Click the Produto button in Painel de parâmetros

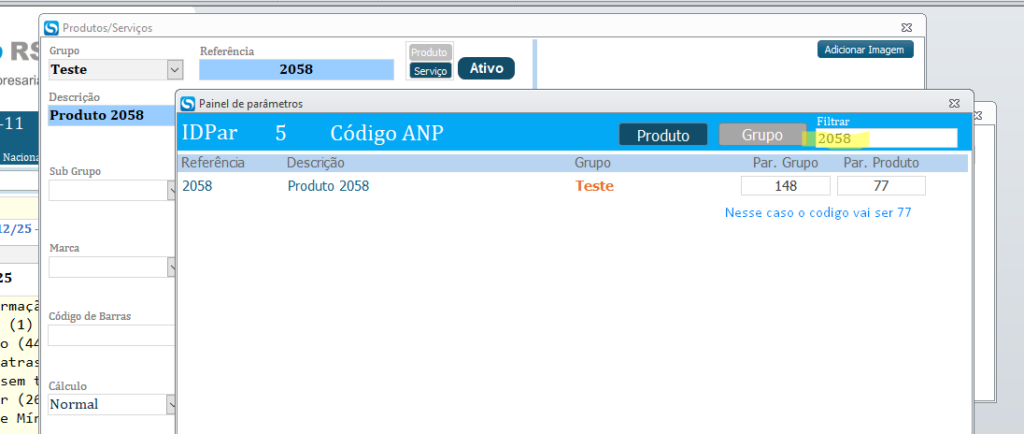pyautogui.click(x=664, y=135)
